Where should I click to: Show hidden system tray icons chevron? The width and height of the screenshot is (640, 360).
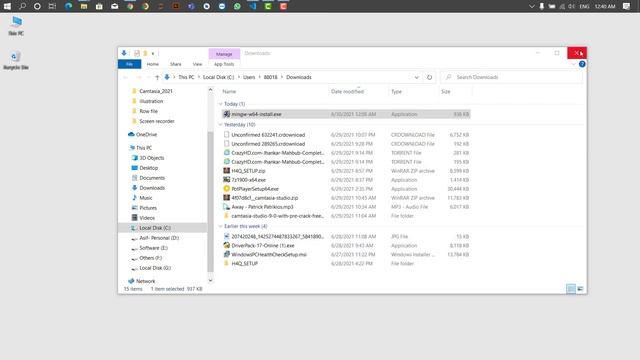coord(531,6)
